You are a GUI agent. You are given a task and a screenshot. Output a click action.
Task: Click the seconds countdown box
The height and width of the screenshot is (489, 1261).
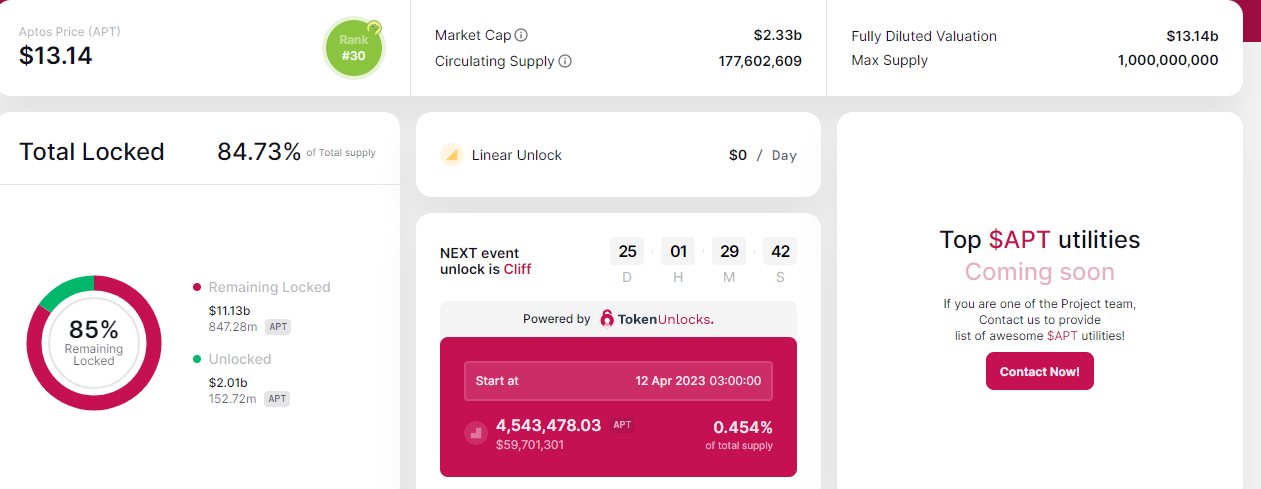(779, 251)
